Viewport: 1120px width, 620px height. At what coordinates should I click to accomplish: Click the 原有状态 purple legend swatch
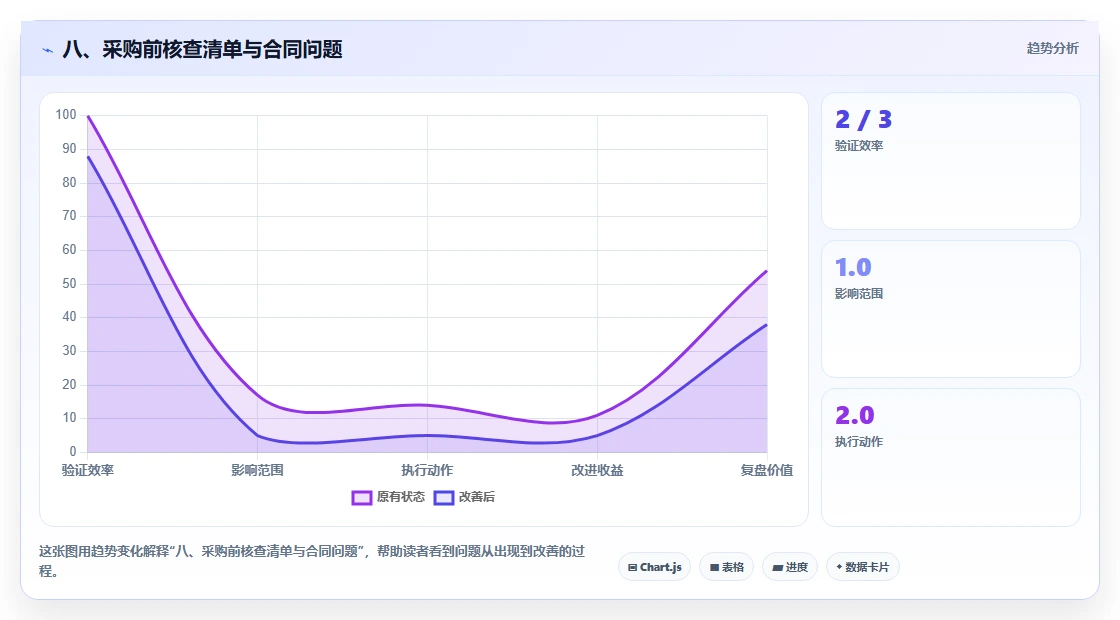point(361,498)
